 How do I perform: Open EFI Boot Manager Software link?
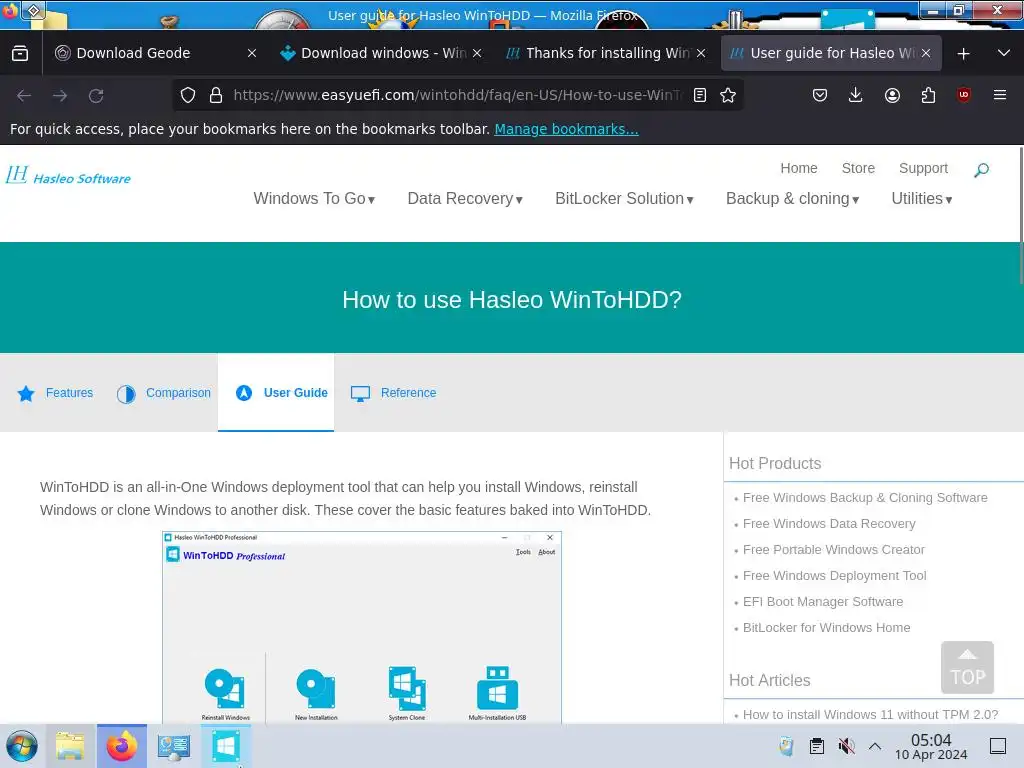(823, 601)
